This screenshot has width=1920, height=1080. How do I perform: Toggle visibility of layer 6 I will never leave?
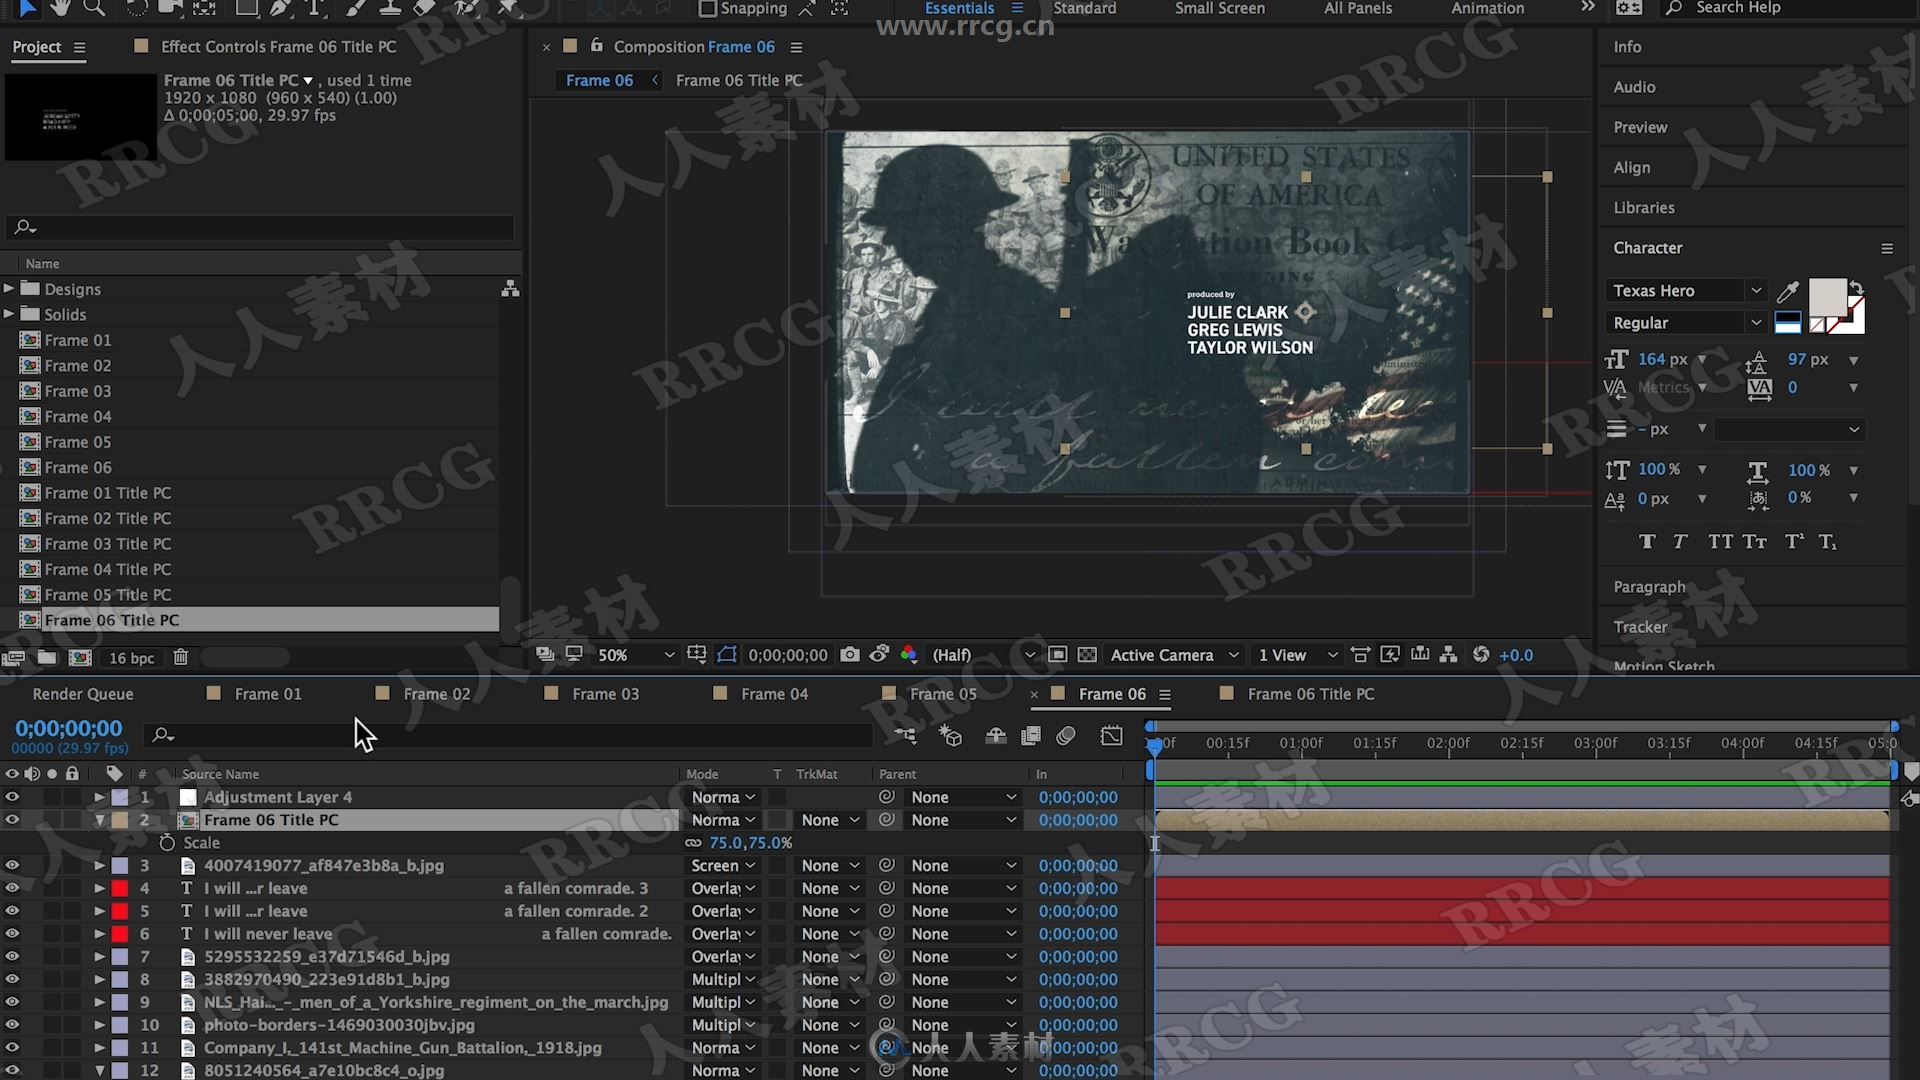click(x=12, y=932)
